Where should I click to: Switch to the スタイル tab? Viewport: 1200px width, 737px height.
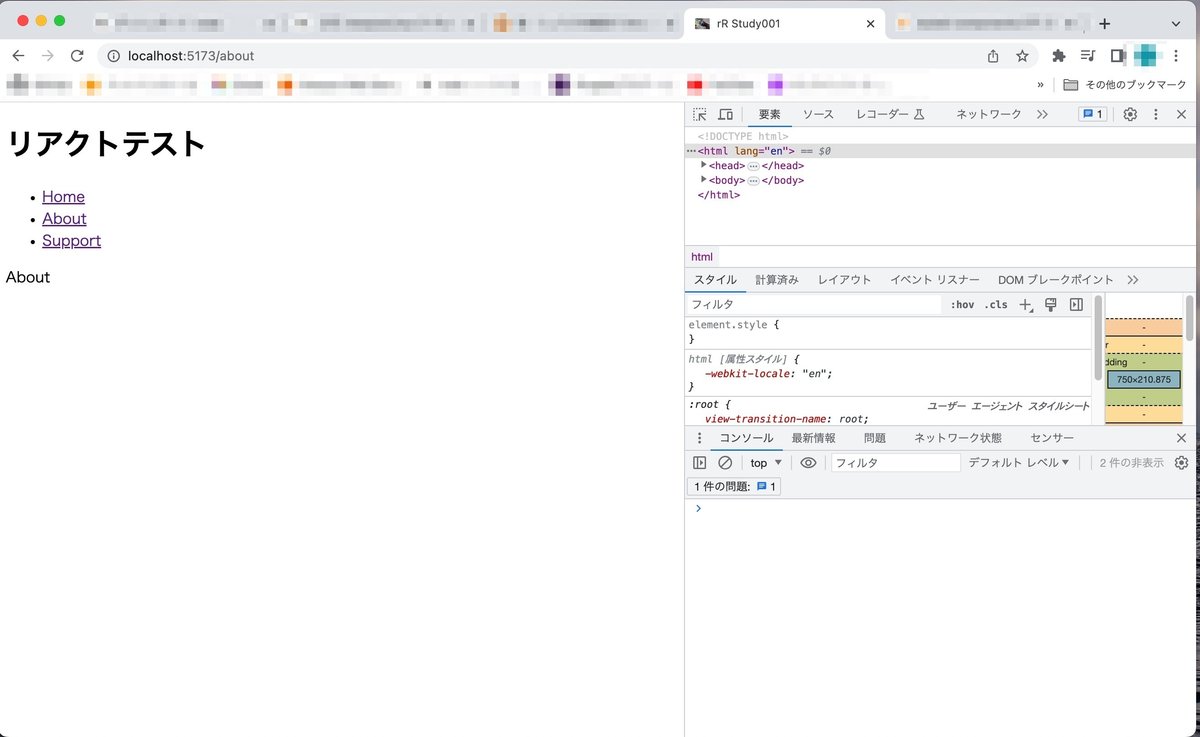[715, 280]
